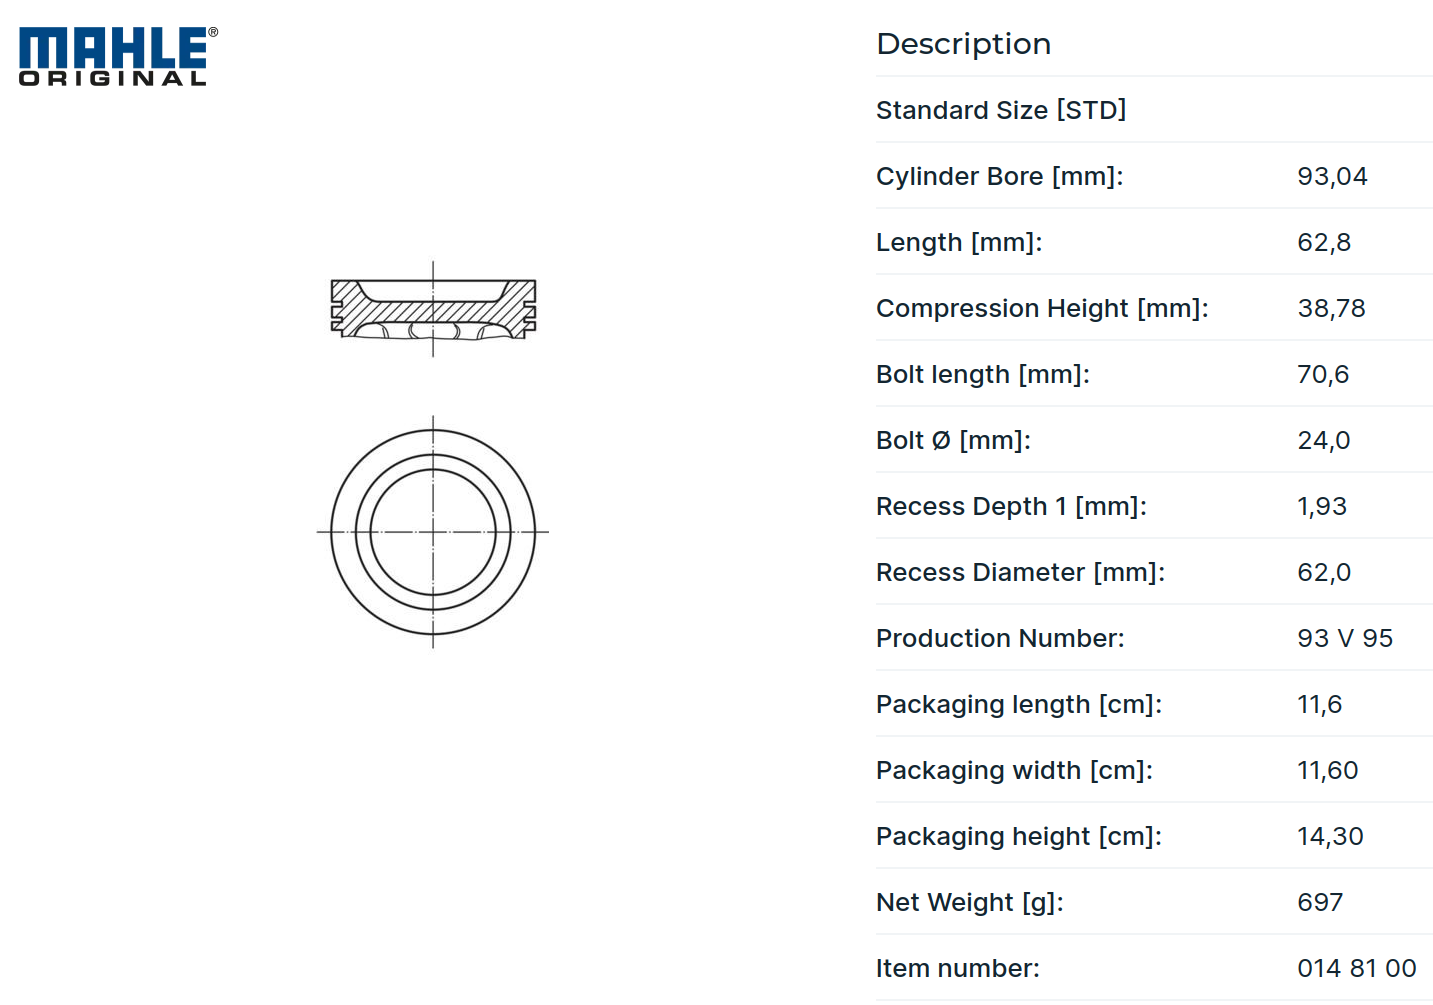
Task: Select the Bolt Ø value 24,0
Action: click(x=1323, y=440)
